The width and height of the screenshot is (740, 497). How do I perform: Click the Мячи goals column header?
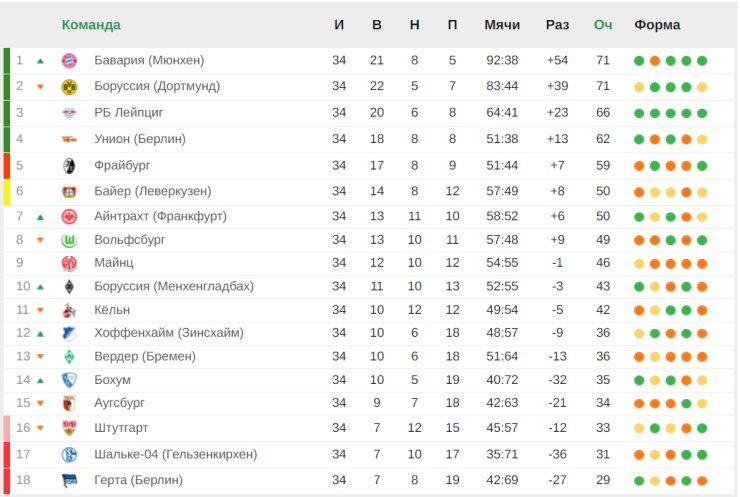point(502,25)
